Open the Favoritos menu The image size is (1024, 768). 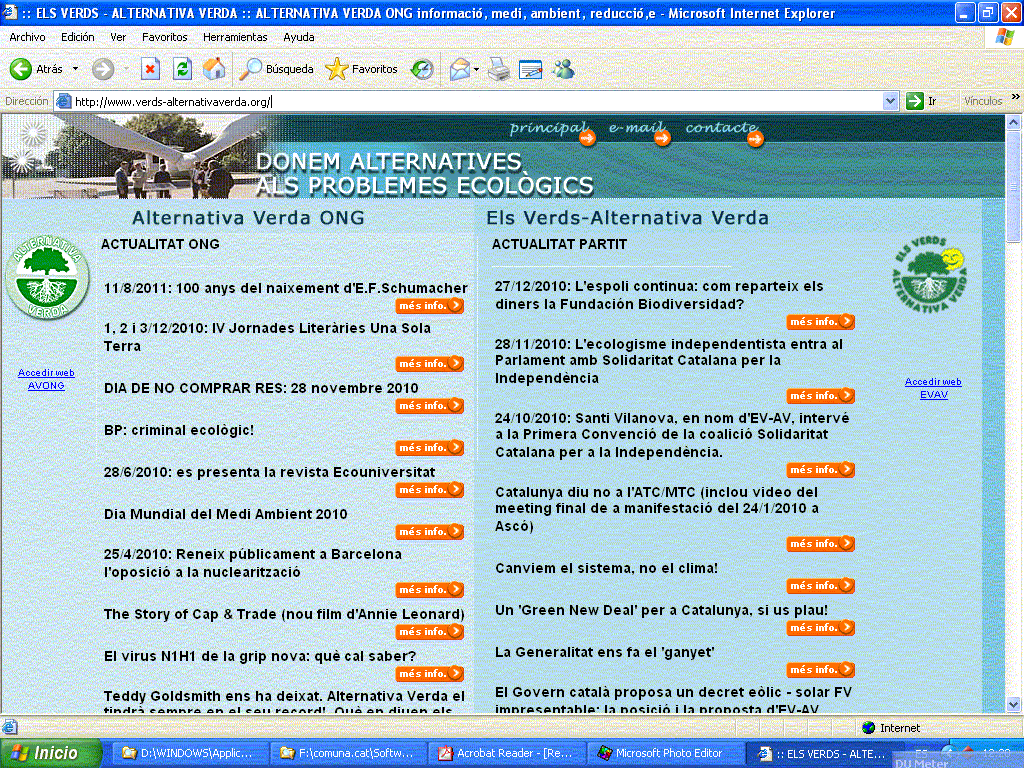point(165,37)
